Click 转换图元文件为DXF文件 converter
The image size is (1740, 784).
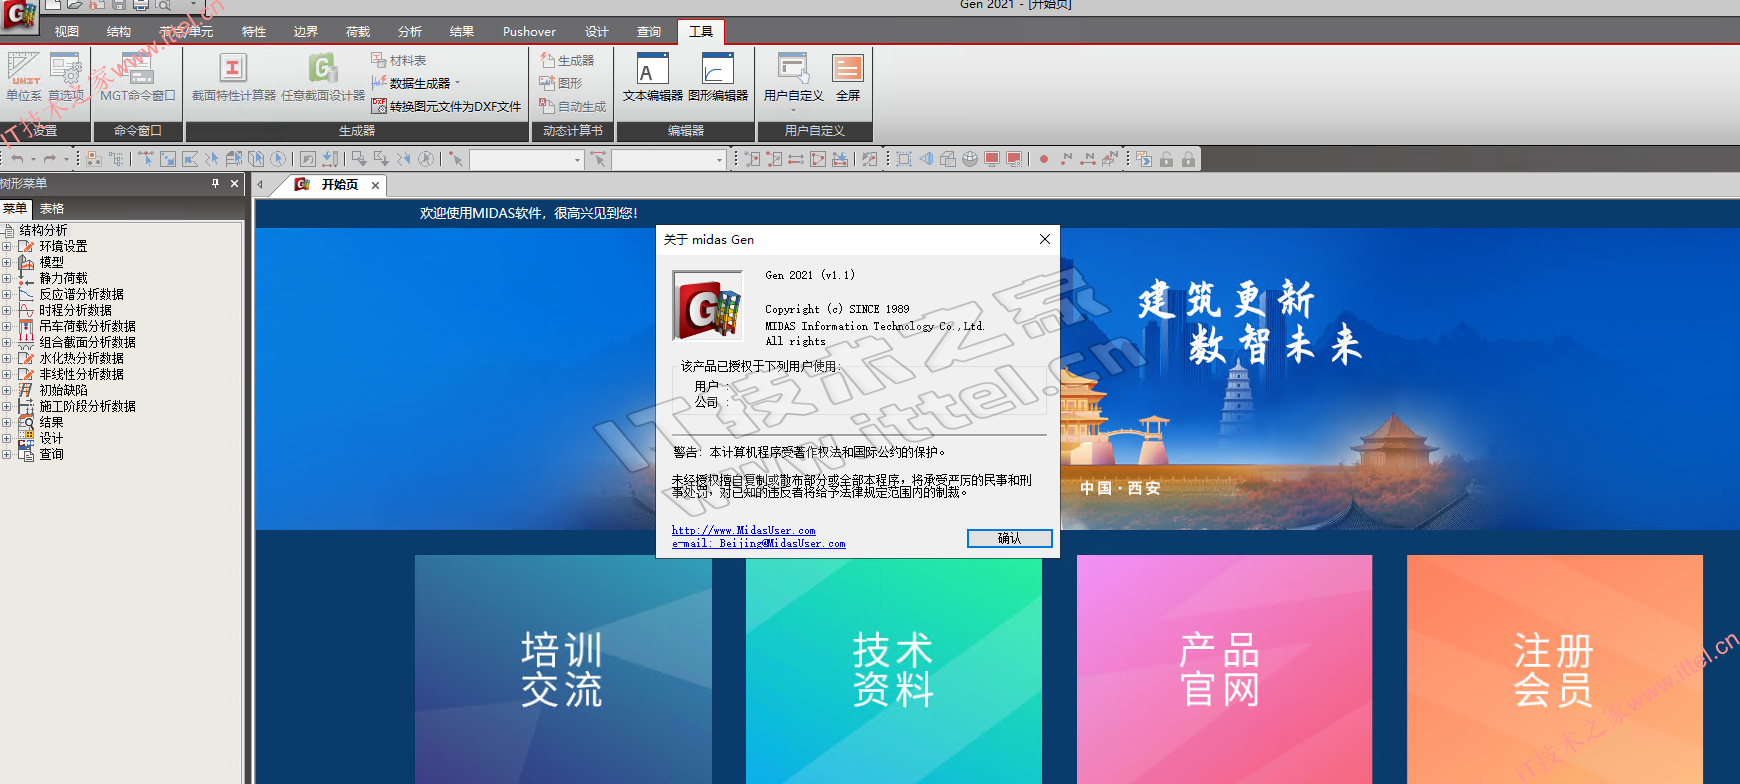click(x=446, y=106)
